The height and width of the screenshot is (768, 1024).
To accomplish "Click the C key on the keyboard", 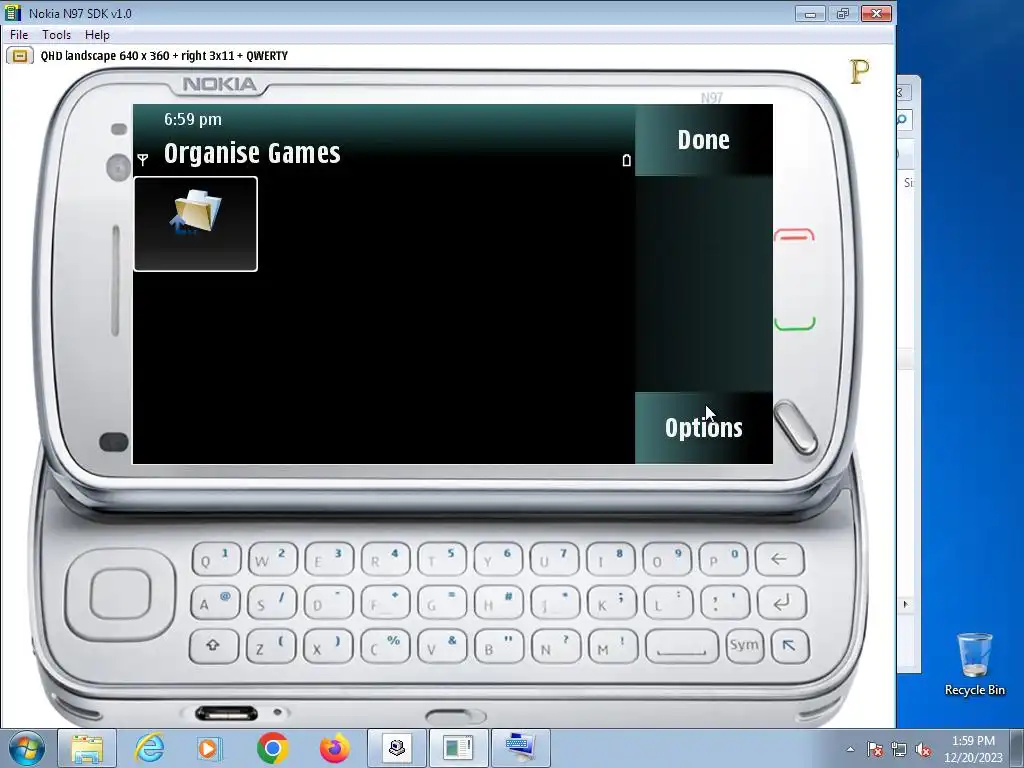I will [x=385, y=646].
